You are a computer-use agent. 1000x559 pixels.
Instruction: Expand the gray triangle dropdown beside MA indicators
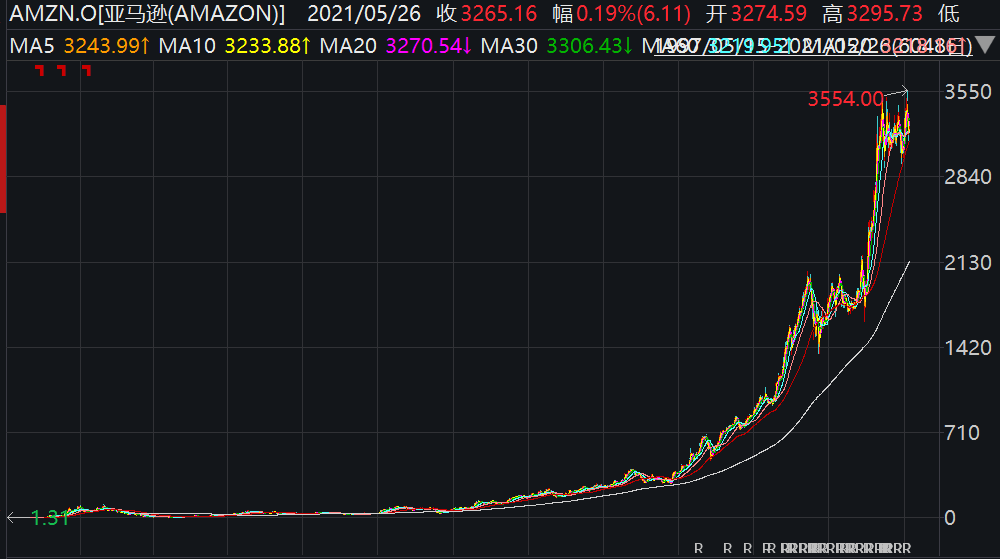(985, 45)
